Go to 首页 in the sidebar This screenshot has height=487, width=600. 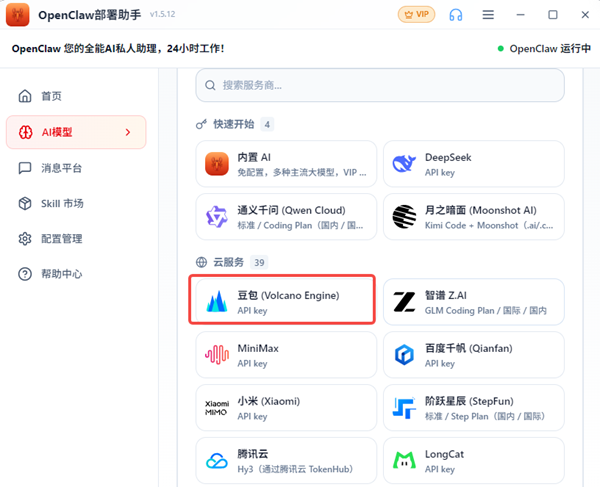(x=76, y=96)
